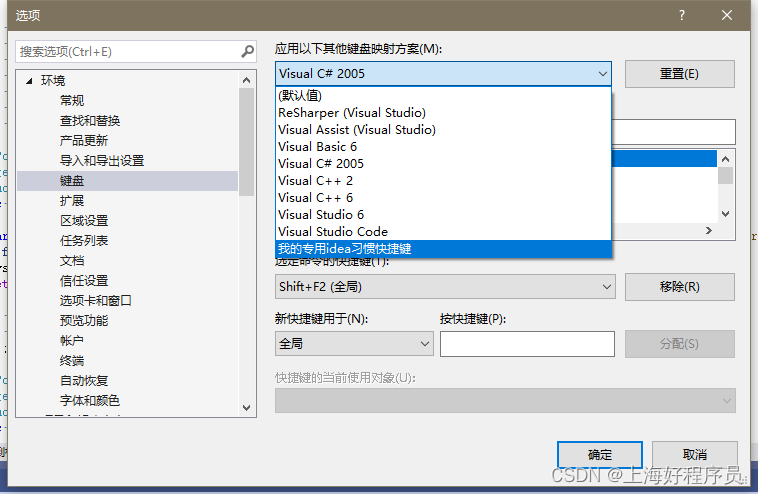This screenshot has width=758, height=494.
Task: Open the 快捷键的当前使用对象 dropdown
Action: click(x=505, y=400)
